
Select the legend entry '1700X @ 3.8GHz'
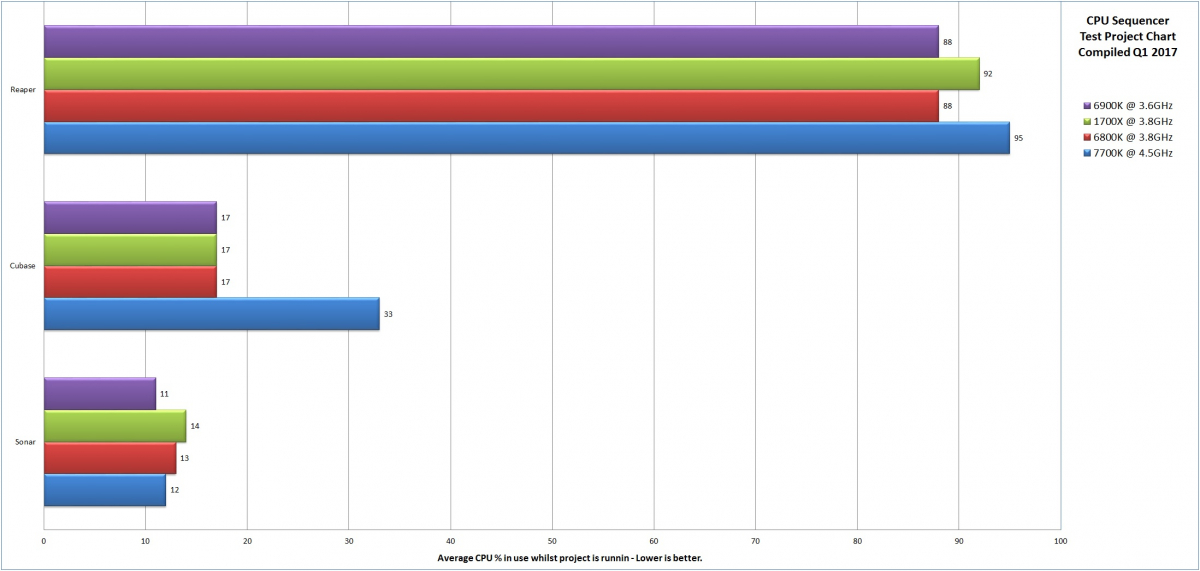pyautogui.click(x=1132, y=121)
